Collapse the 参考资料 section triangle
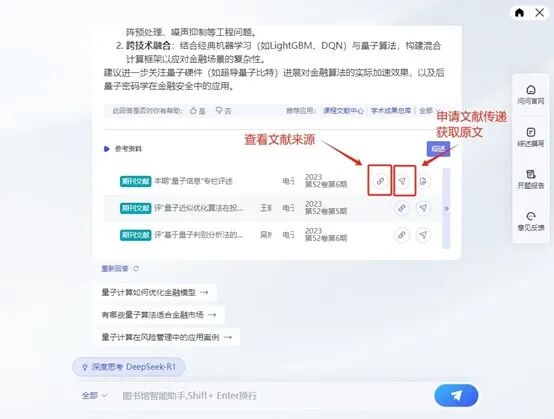The height and width of the screenshot is (419, 554). pos(106,149)
